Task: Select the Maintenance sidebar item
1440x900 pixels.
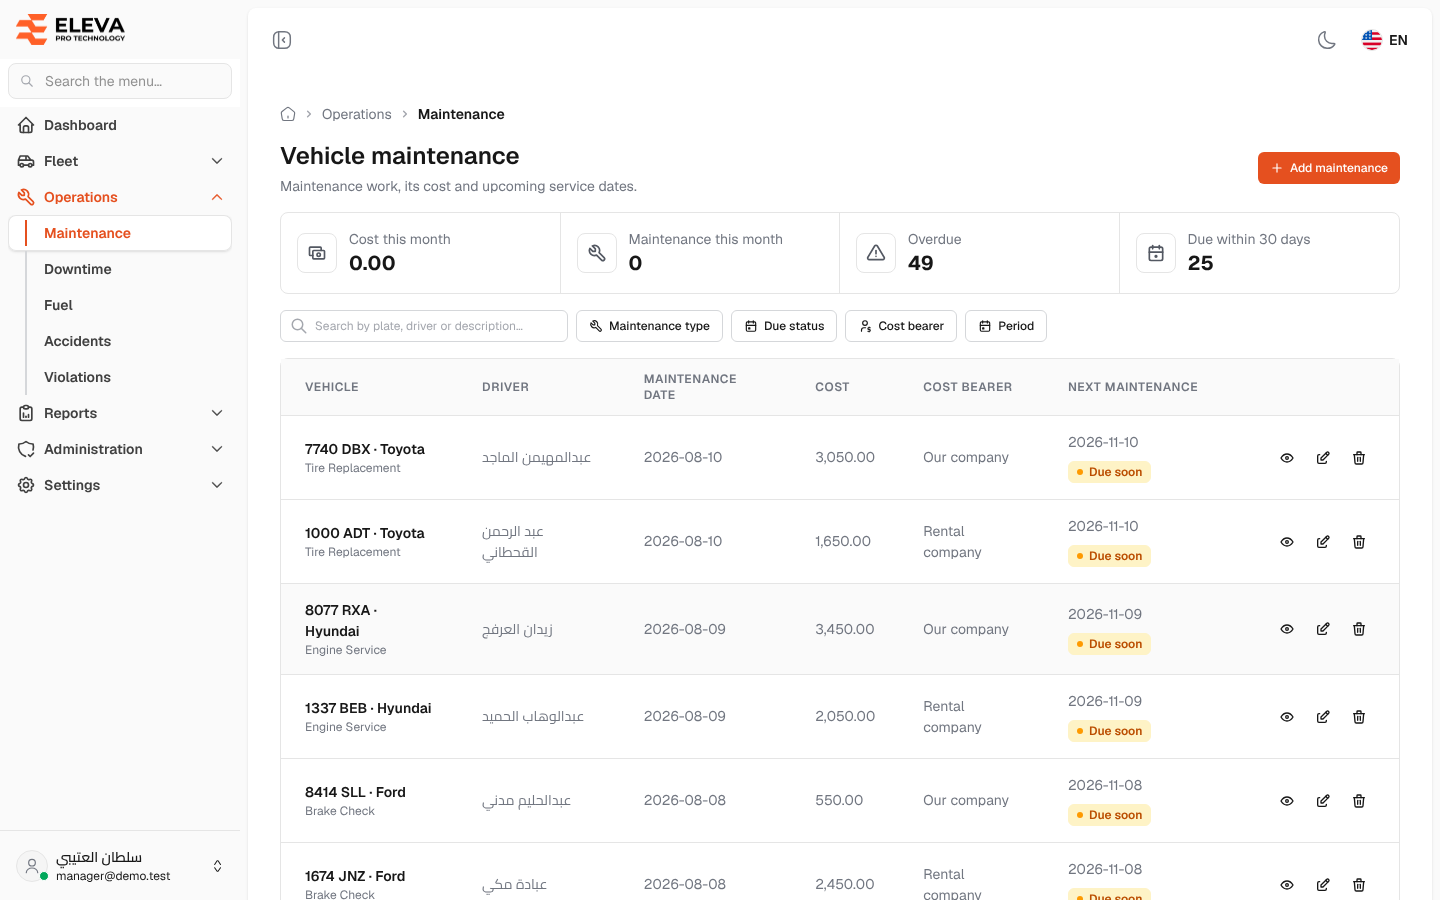Action: click(x=120, y=233)
